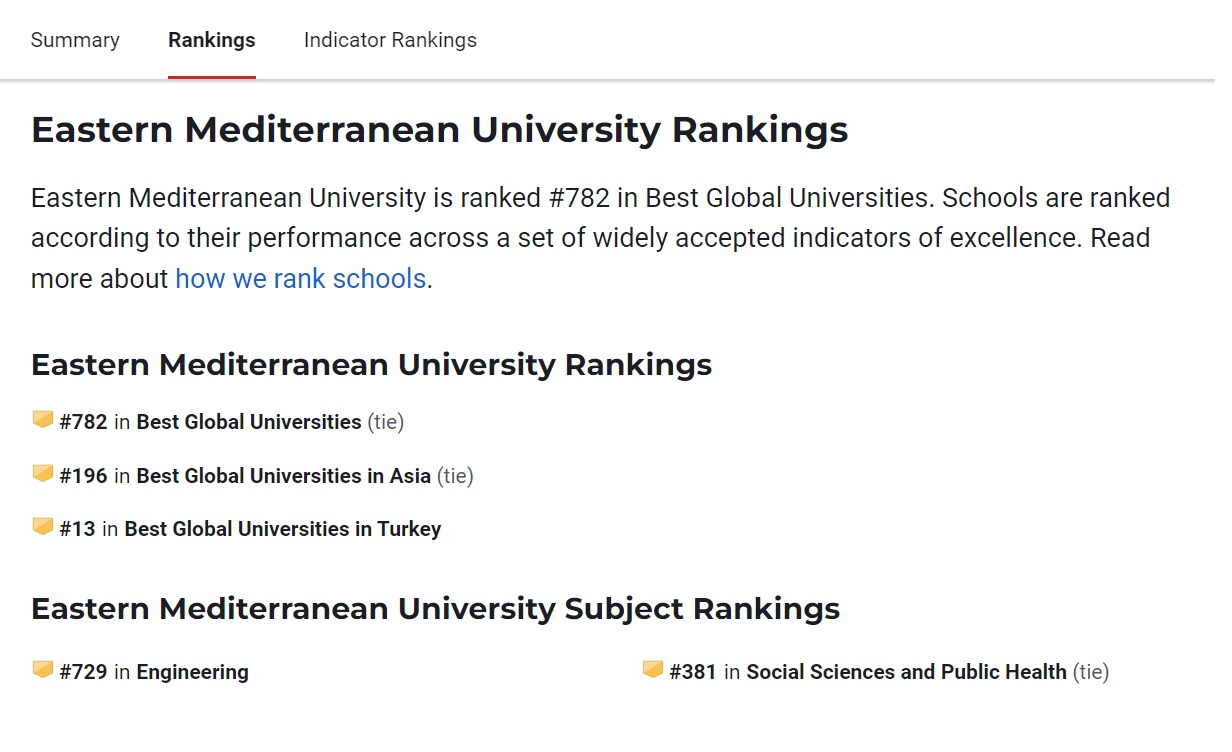1232x752 pixels.
Task: Open the 'how we rank schools' link
Action: (300, 278)
